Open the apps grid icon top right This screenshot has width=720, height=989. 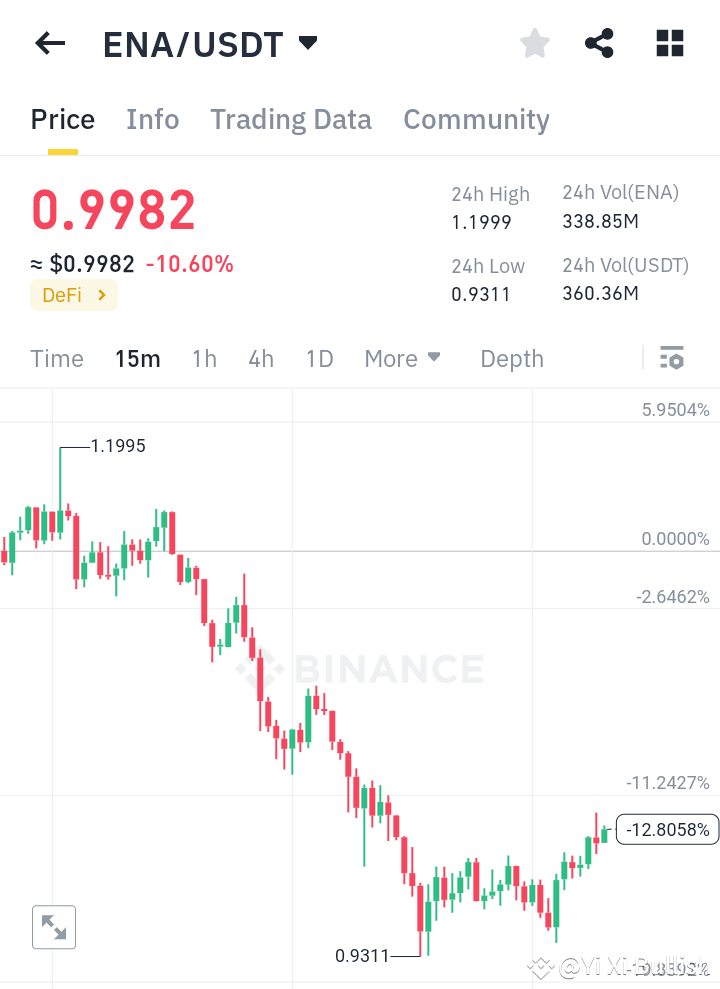pos(668,43)
